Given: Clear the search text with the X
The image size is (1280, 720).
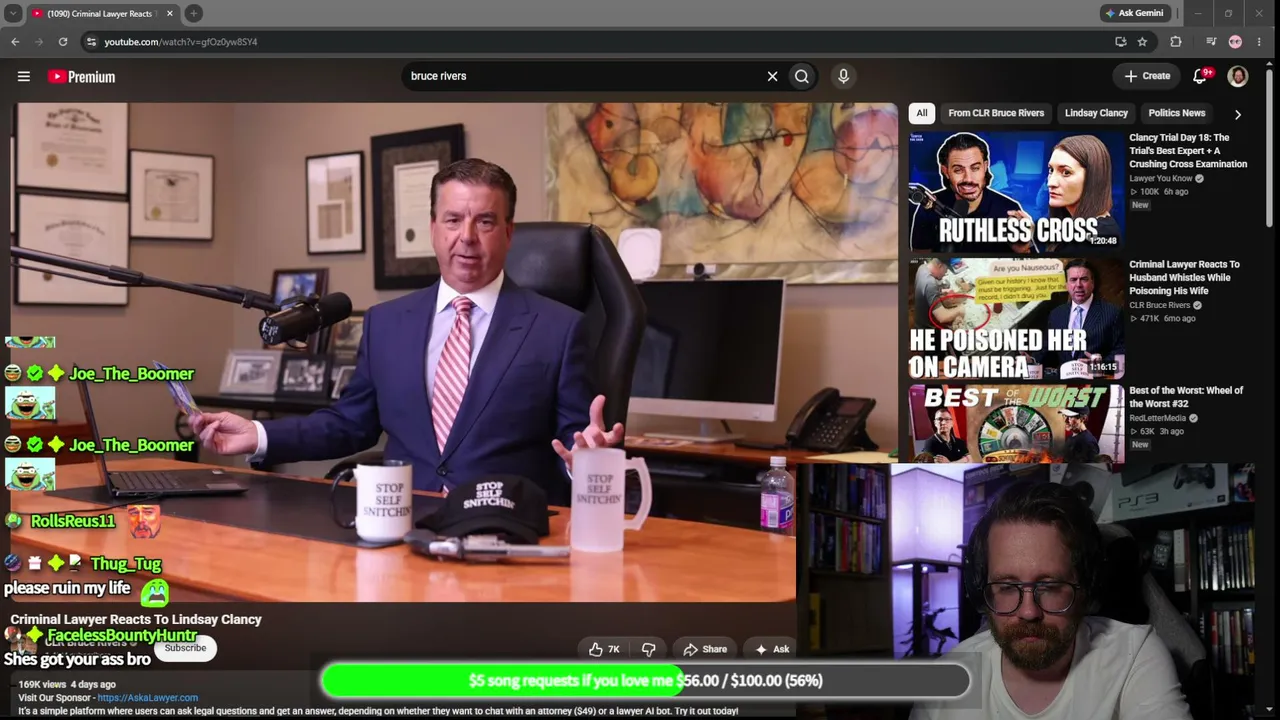Looking at the screenshot, I should (772, 76).
